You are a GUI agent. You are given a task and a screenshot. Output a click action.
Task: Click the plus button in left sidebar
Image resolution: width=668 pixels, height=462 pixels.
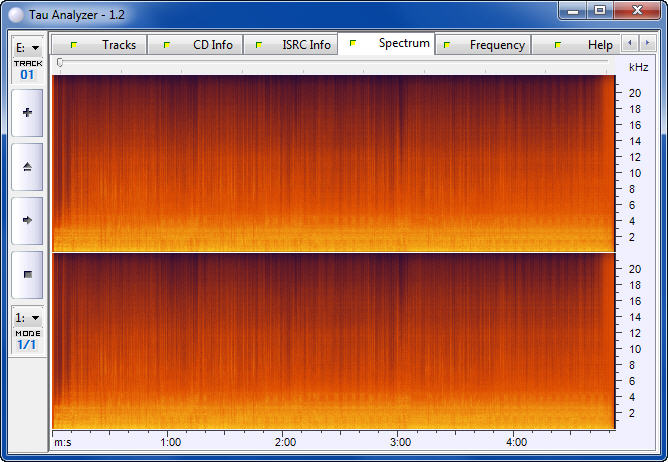(27, 113)
